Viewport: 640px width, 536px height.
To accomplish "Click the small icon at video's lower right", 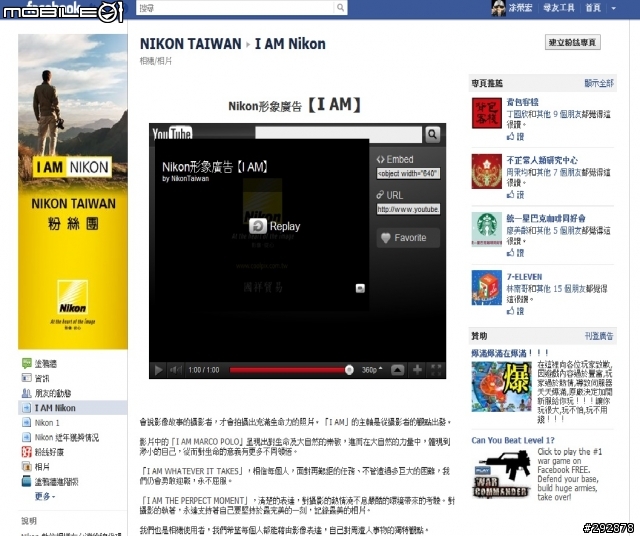I will coord(360,288).
